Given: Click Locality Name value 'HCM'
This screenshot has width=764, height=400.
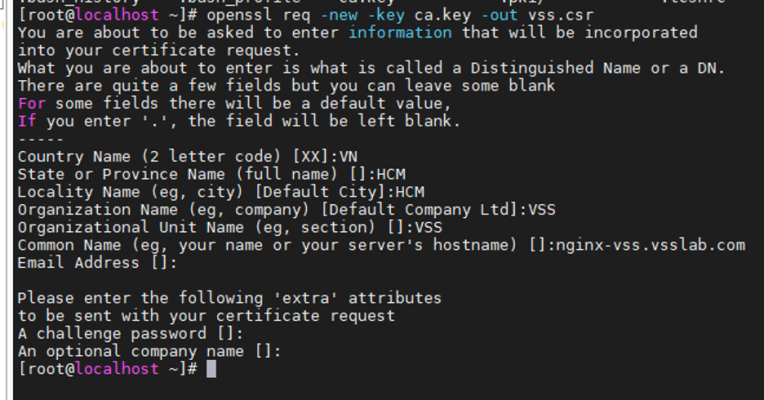Looking at the screenshot, I should click(x=410, y=192).
